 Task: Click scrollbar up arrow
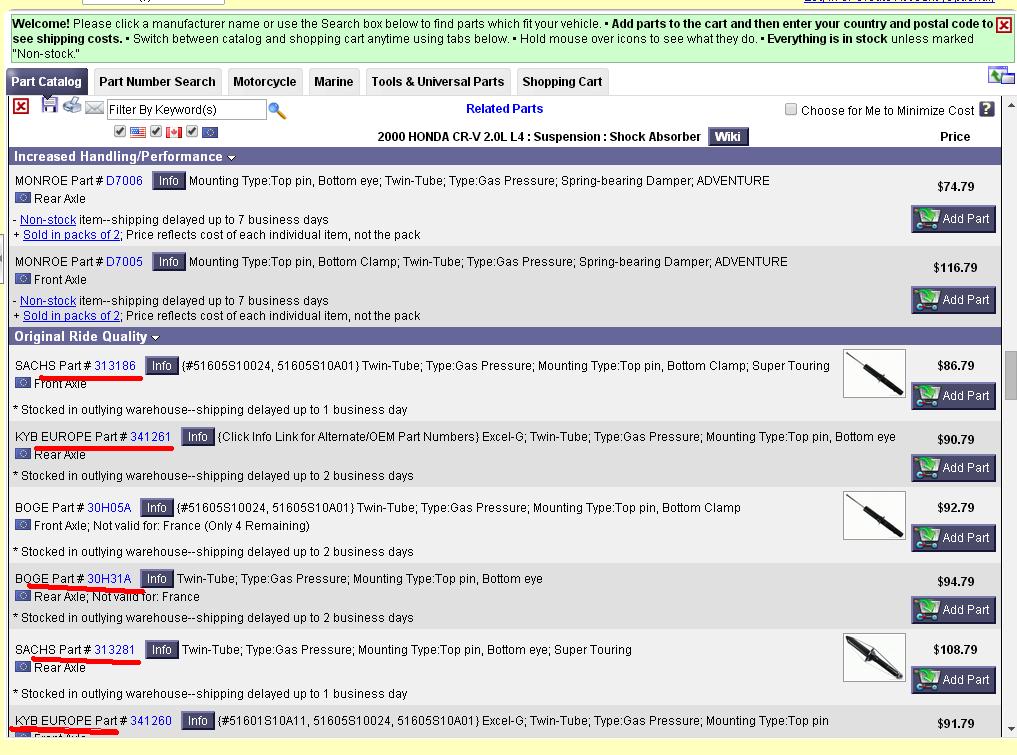click(x=1011, y=104)
